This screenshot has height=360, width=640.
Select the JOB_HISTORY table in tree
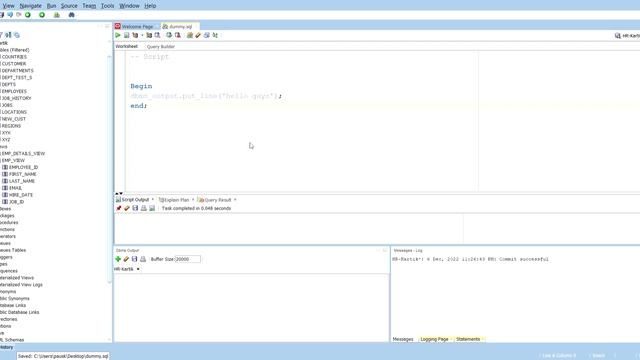click(x=16, y=98)
